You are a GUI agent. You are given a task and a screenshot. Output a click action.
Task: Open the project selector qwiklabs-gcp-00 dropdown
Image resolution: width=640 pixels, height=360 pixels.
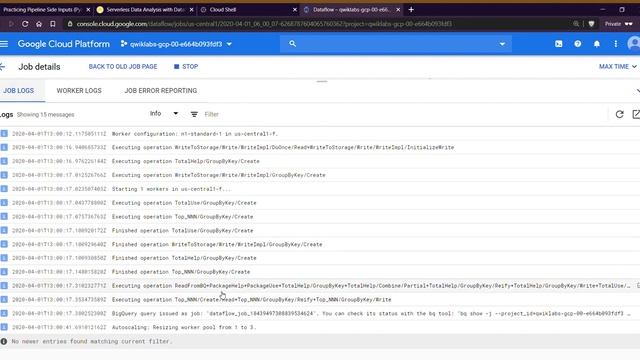[x=176, y=44]
